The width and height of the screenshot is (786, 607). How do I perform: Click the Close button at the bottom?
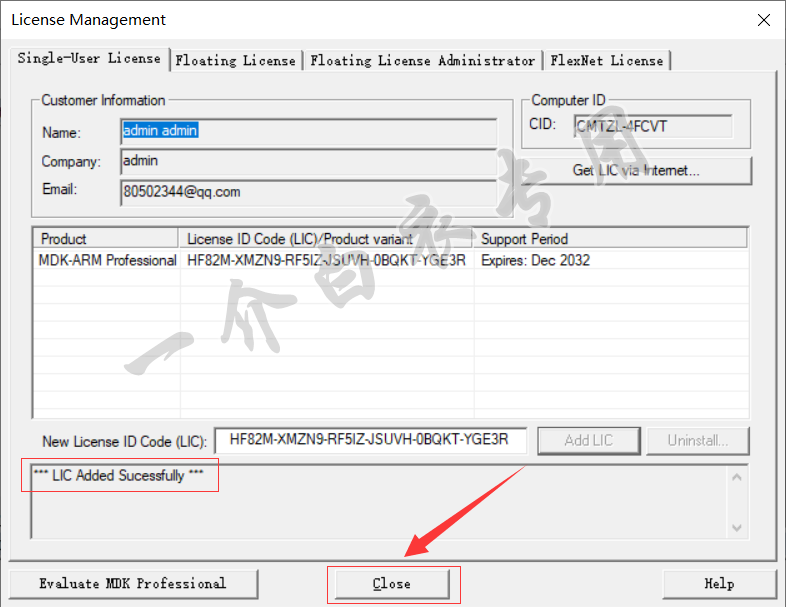[392, 584]
